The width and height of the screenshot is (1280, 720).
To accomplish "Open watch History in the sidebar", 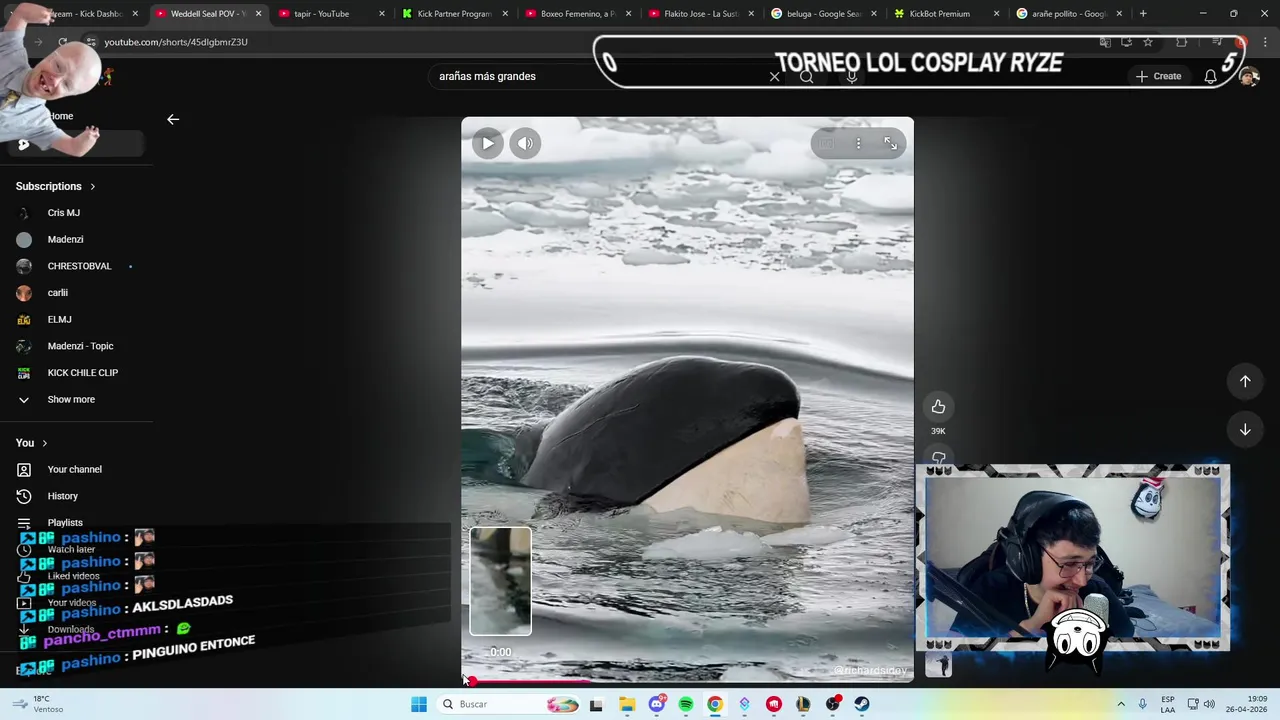I will [62, 496].
